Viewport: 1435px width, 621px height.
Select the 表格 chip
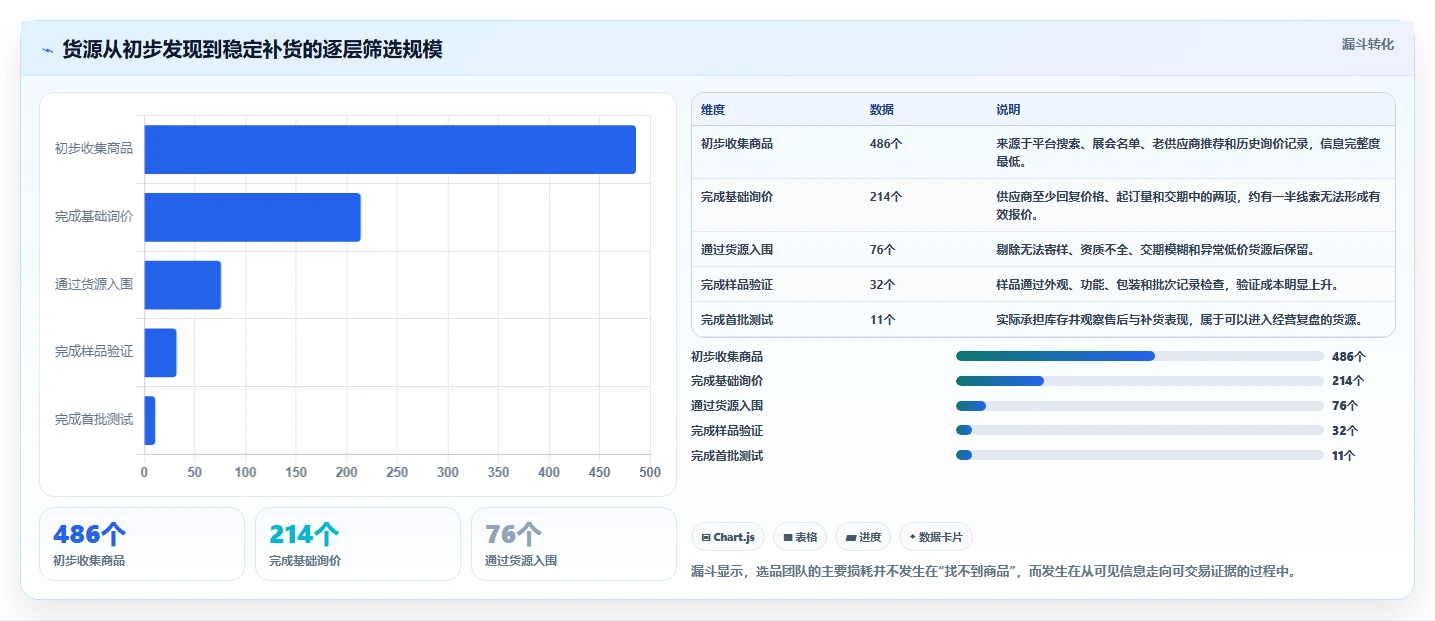coord(800,537)
